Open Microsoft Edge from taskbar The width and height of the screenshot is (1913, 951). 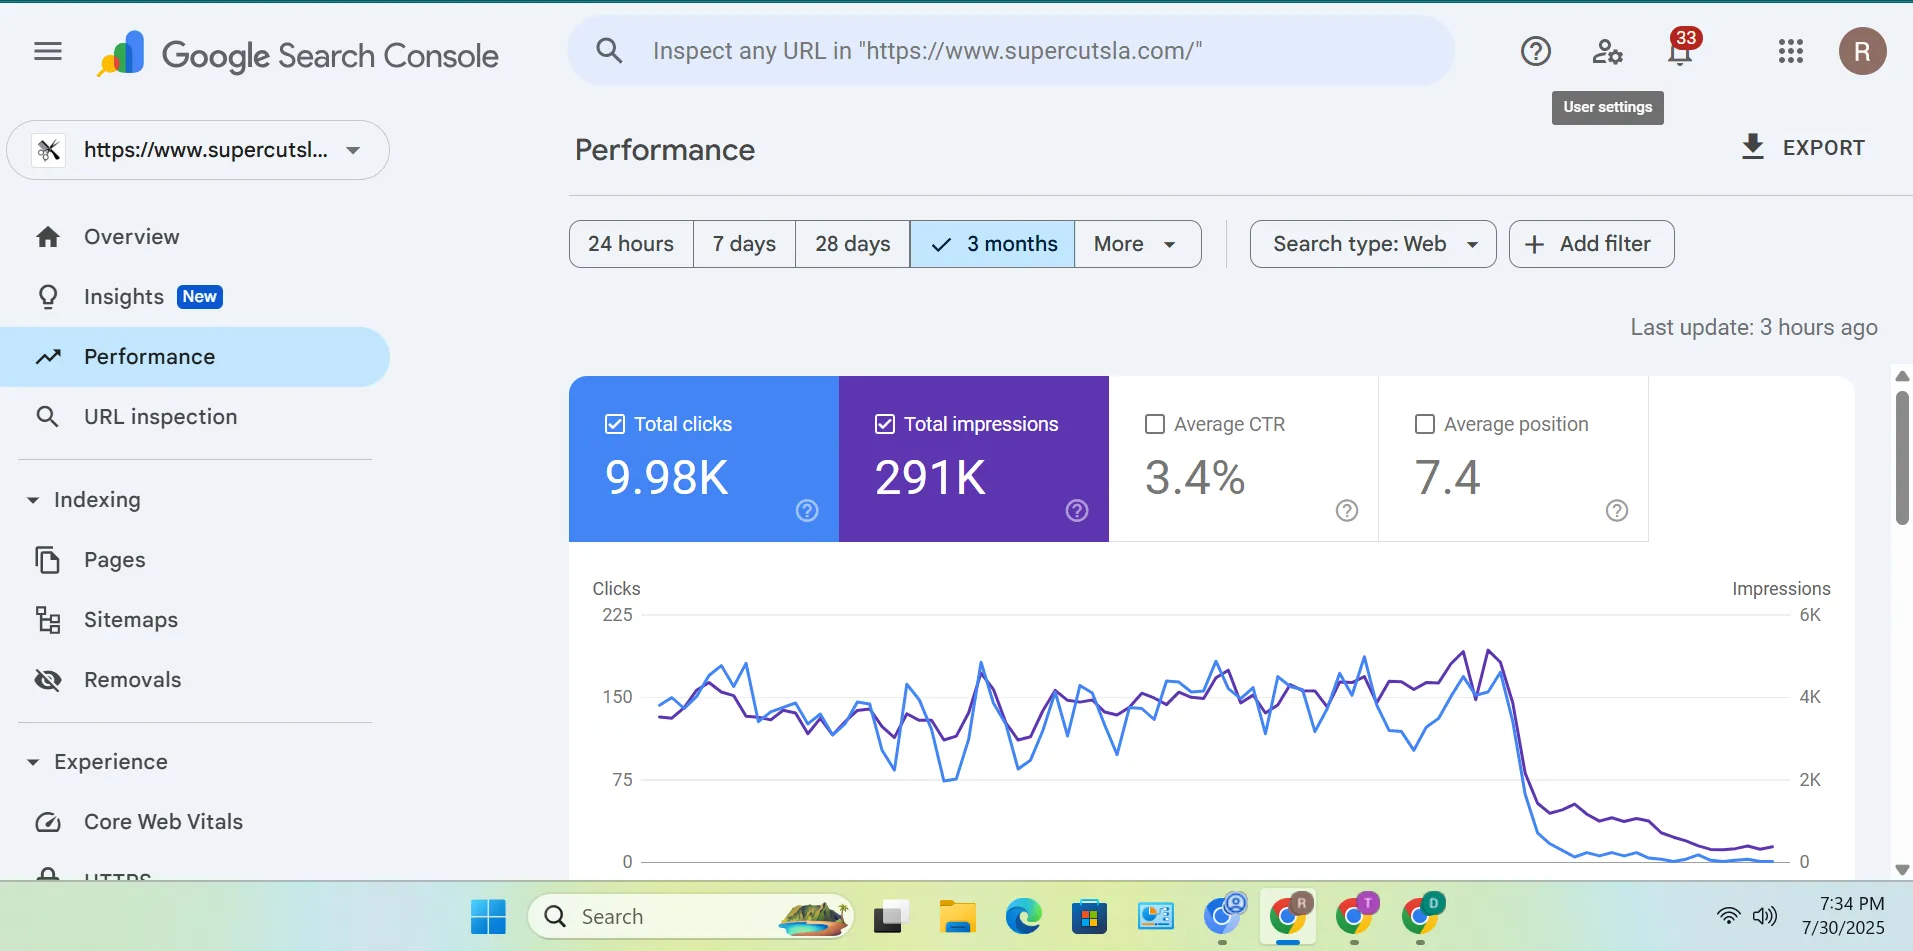(x=1023, y=916)
